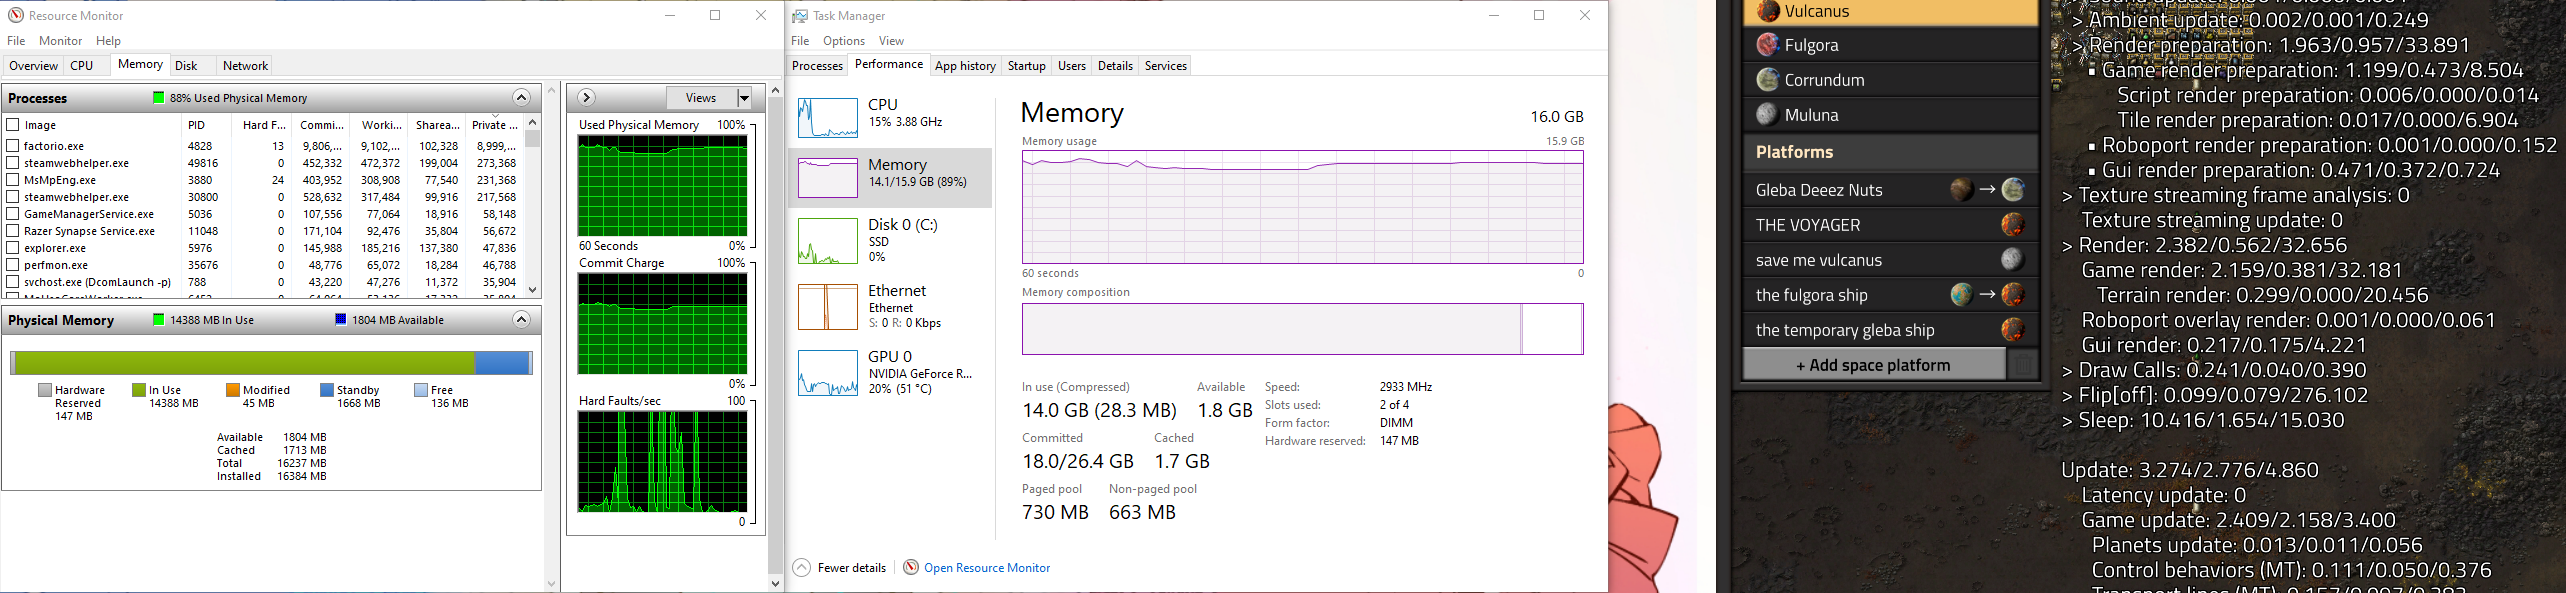The image size is (2566, 593).
Task: Open the Details tab in Task Manager
Action: 1115,66
